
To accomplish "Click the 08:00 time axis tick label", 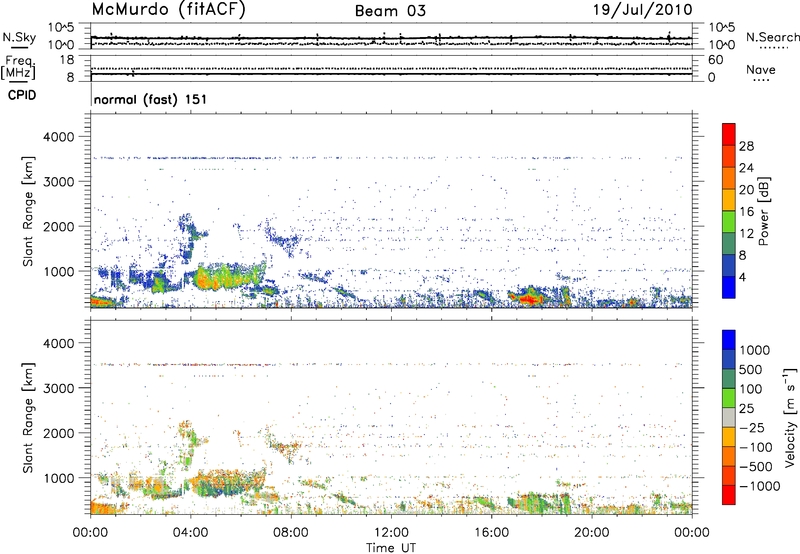I will [290, 533].
